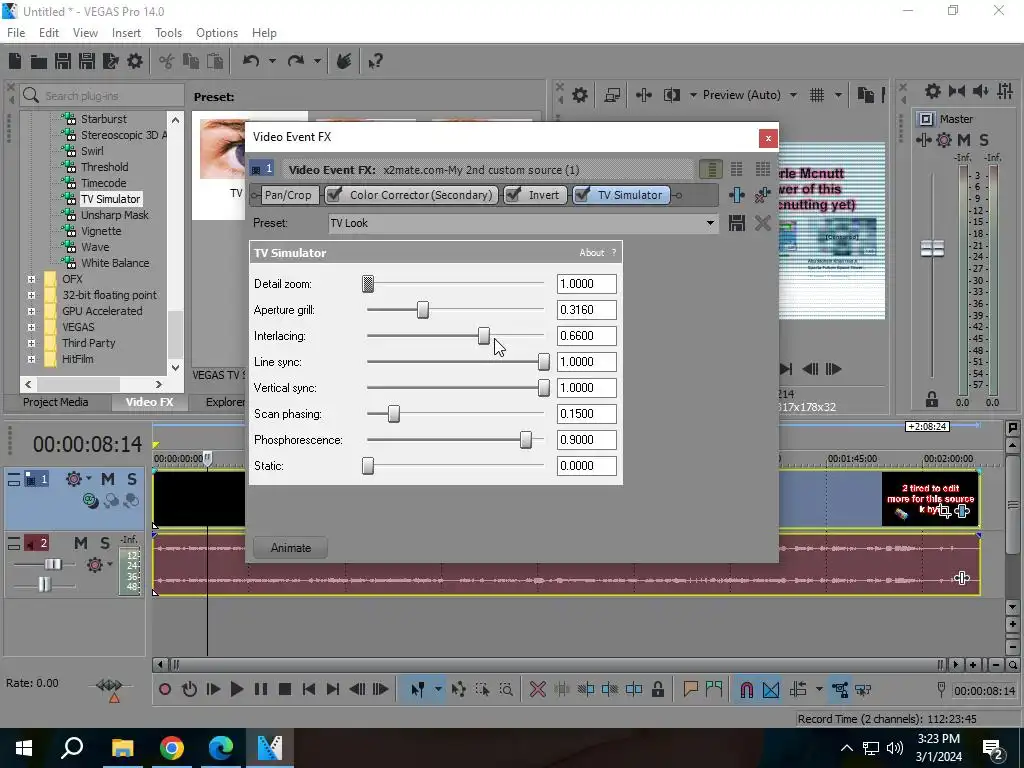
Task: Click the Phosphorescence slider handle
Action: click(x=526, y=440)
